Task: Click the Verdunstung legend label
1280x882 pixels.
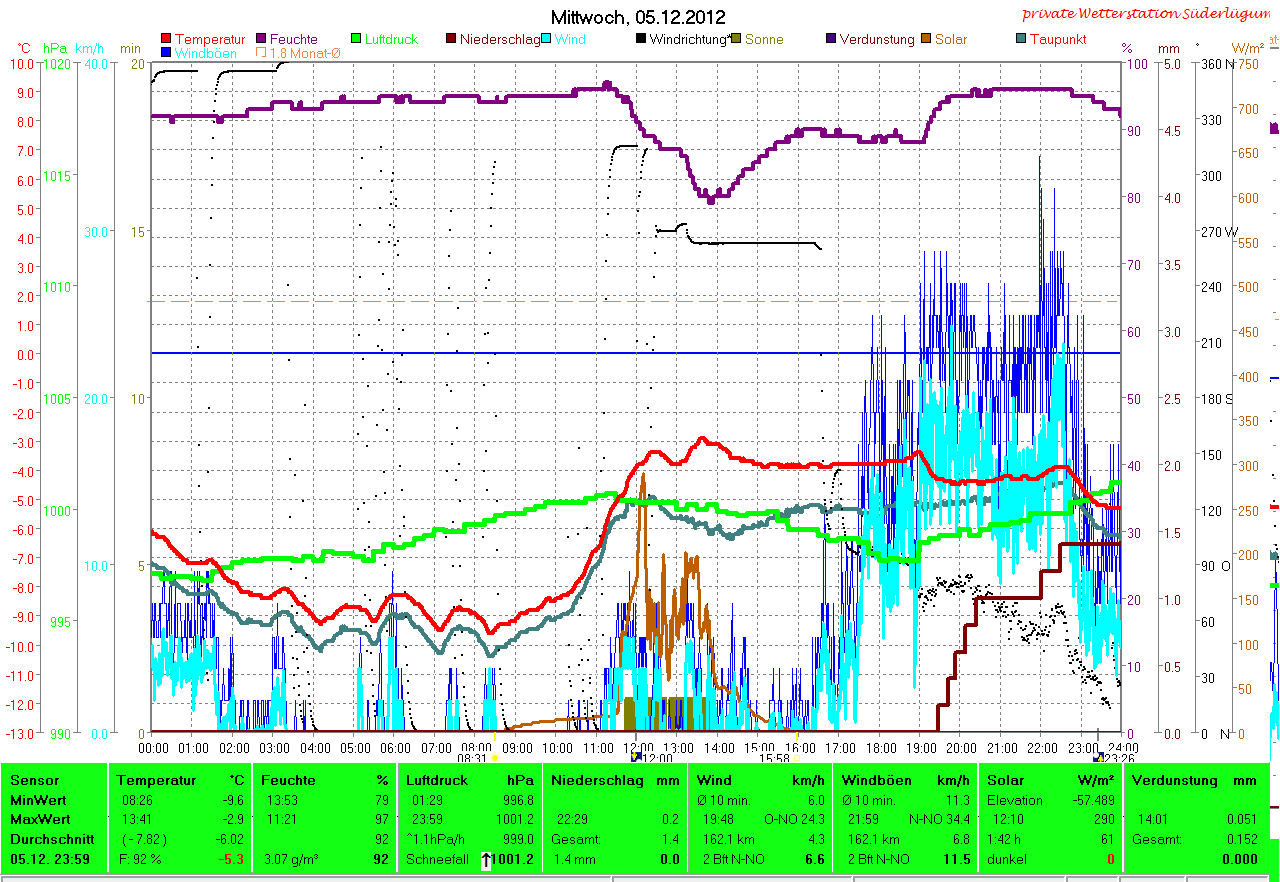Action: 876,39
